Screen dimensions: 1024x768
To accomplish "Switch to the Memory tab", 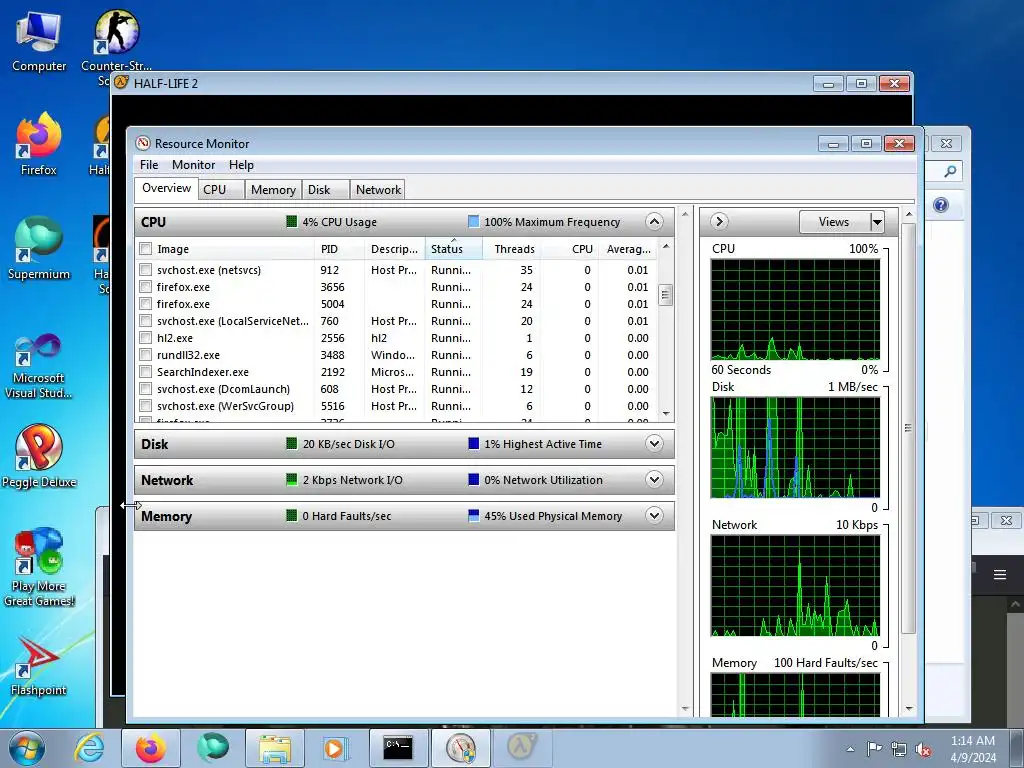I will [x=273, y=189].
